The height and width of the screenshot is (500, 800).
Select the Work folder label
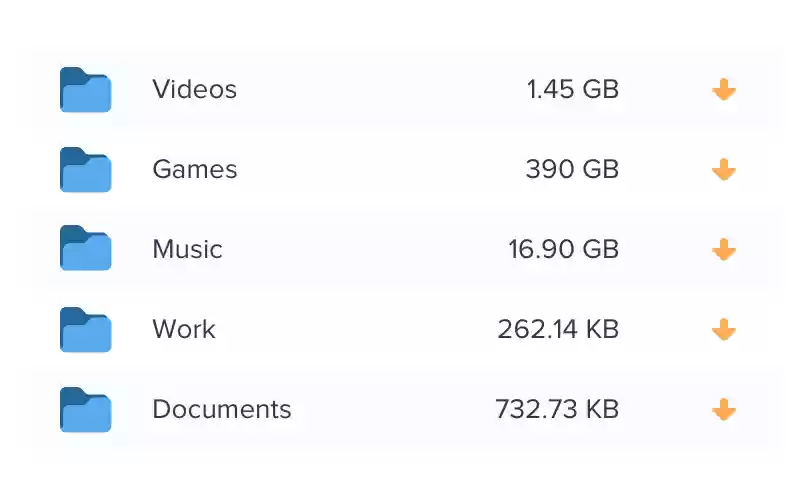183,329
